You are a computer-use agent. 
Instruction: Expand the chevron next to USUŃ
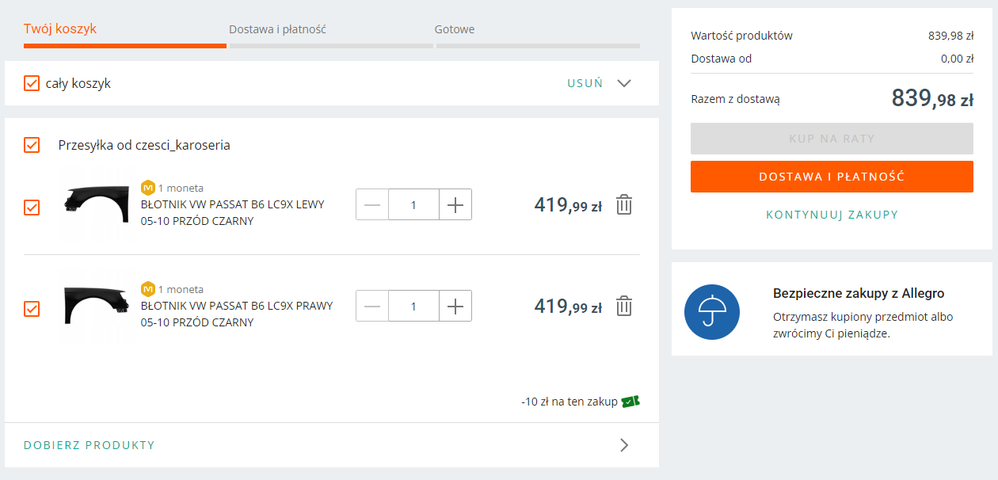click(x=624, y=83)
